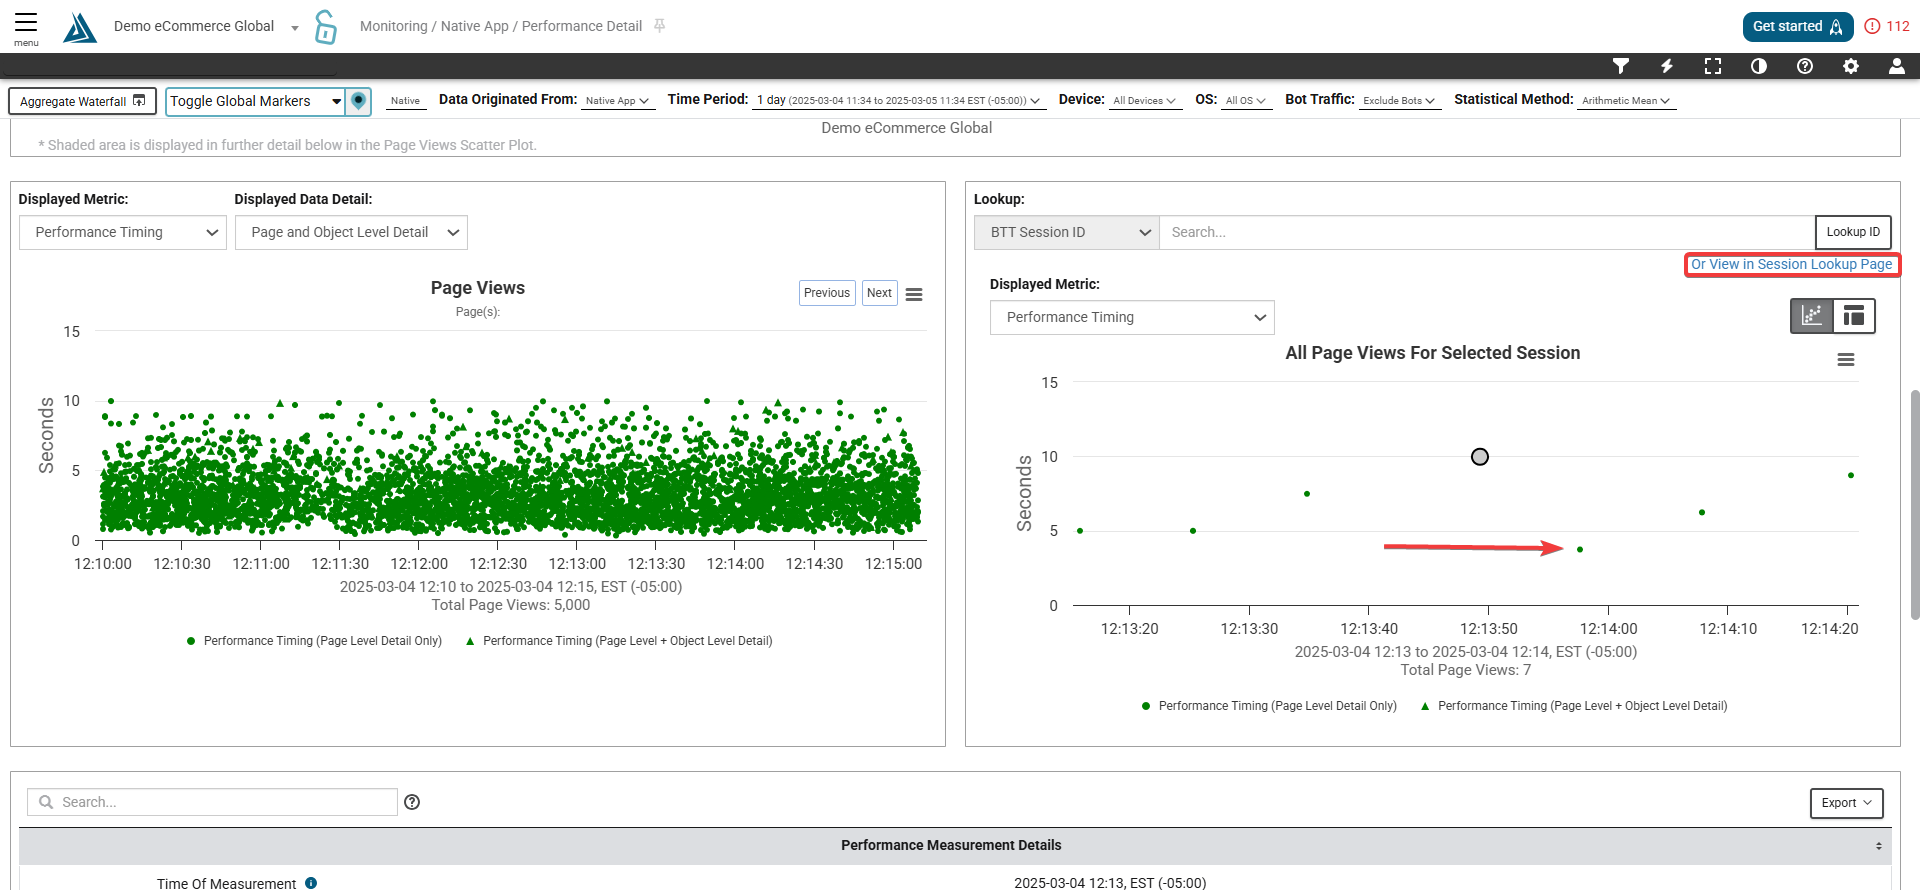
Task: Open Data Originated From Native App dropdown
Action: coord(617,101)
